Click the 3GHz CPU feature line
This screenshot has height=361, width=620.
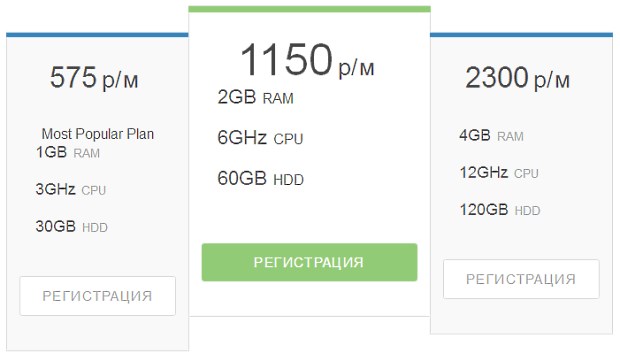pyautogui.click(x=71, y=189)
